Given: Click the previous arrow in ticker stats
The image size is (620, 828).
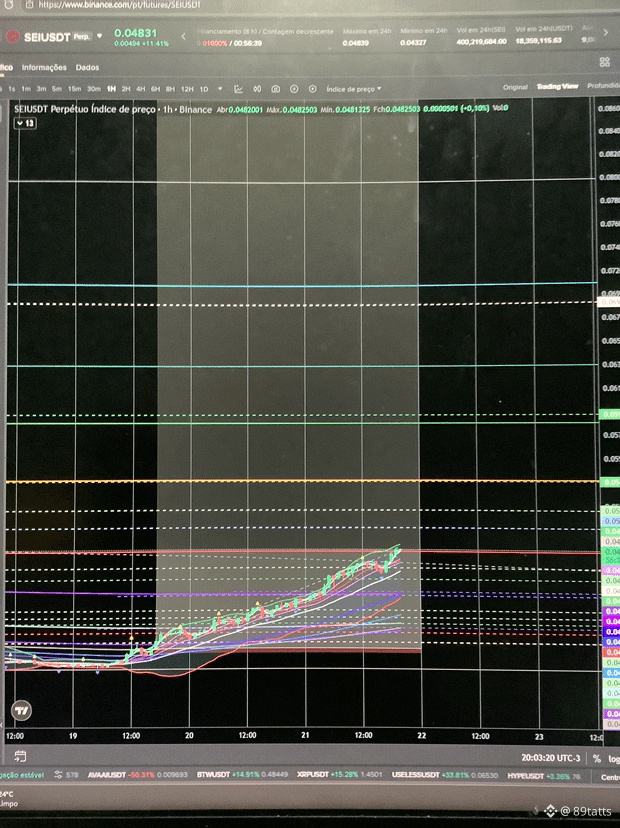Looking at the screenshot, I should pyautogui.click(x=183, y=36).
